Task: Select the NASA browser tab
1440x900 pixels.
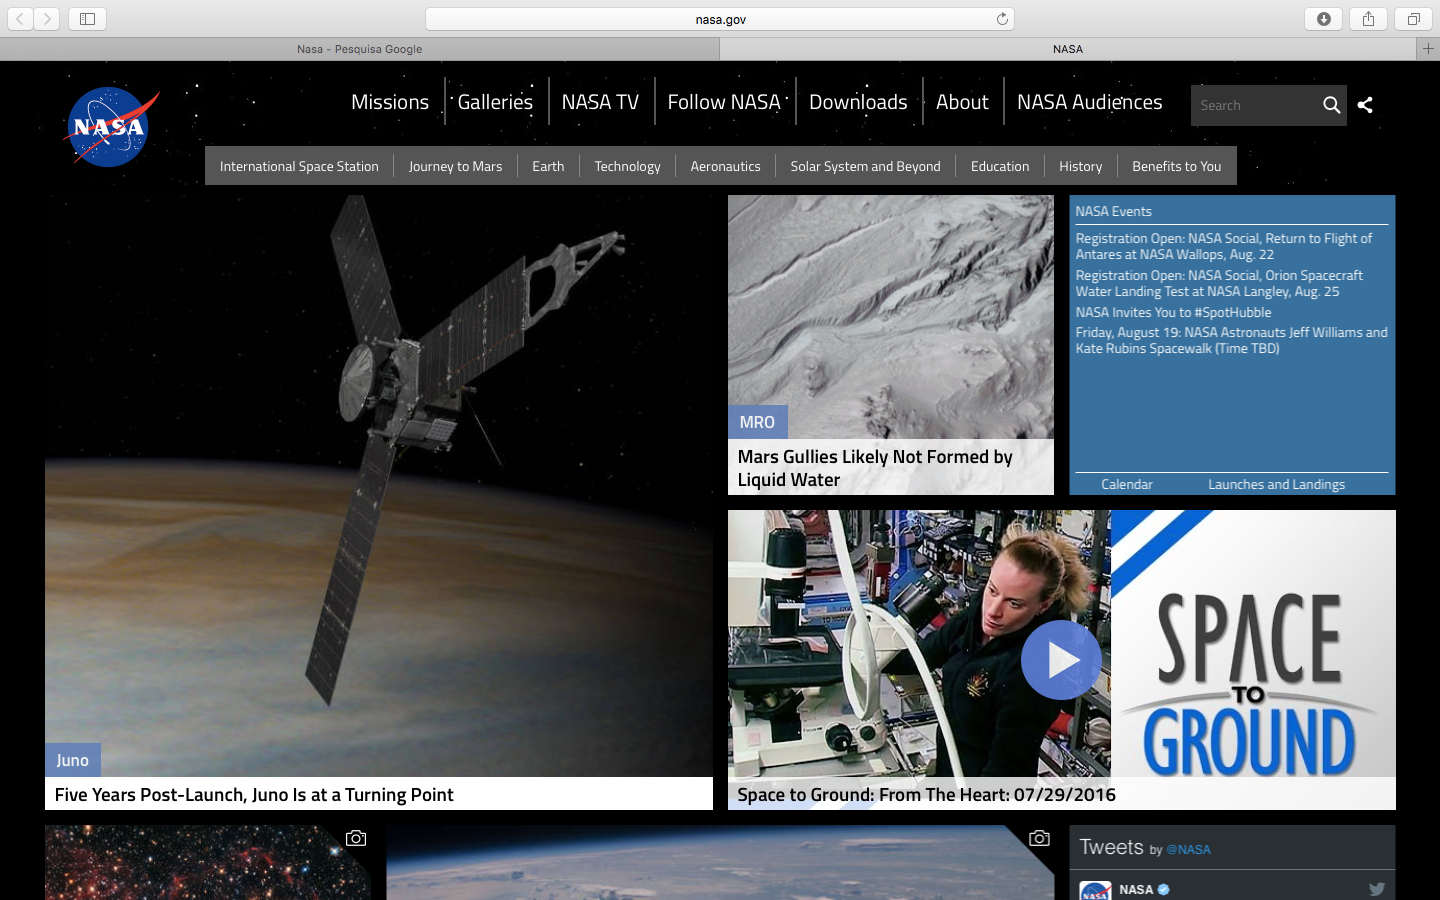Action: click(x=1068, y=49)
